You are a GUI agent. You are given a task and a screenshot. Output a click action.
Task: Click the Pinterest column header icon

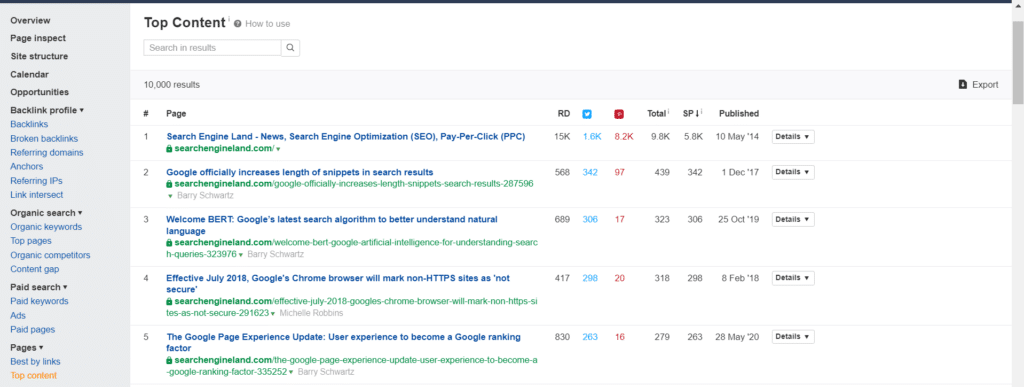(619, 114)
